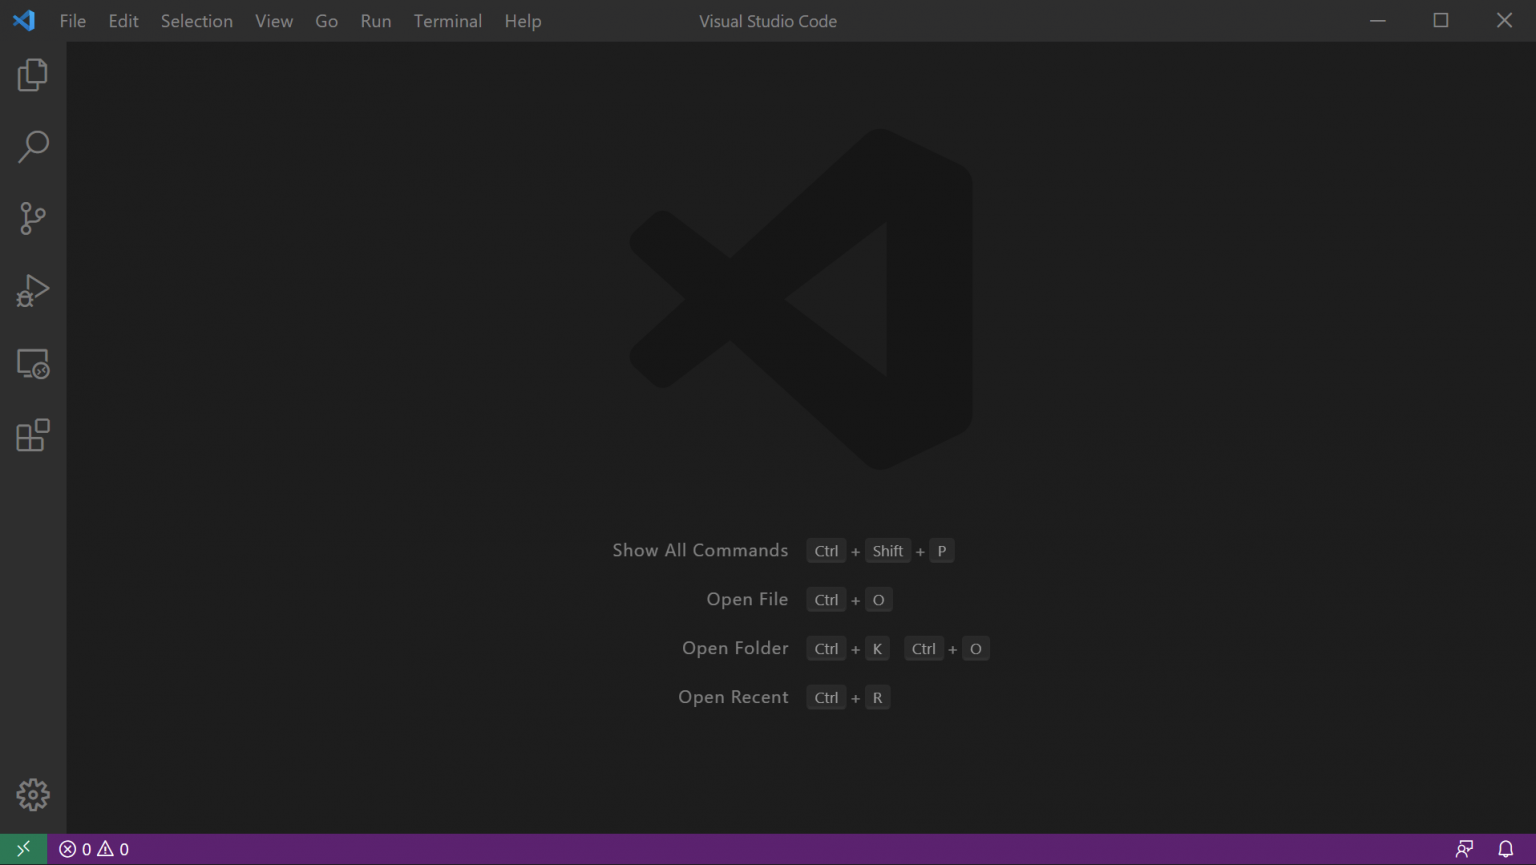Click the green remote window indicator
The height and width of the screenshot is (865, 1536).
click(23, 849)
